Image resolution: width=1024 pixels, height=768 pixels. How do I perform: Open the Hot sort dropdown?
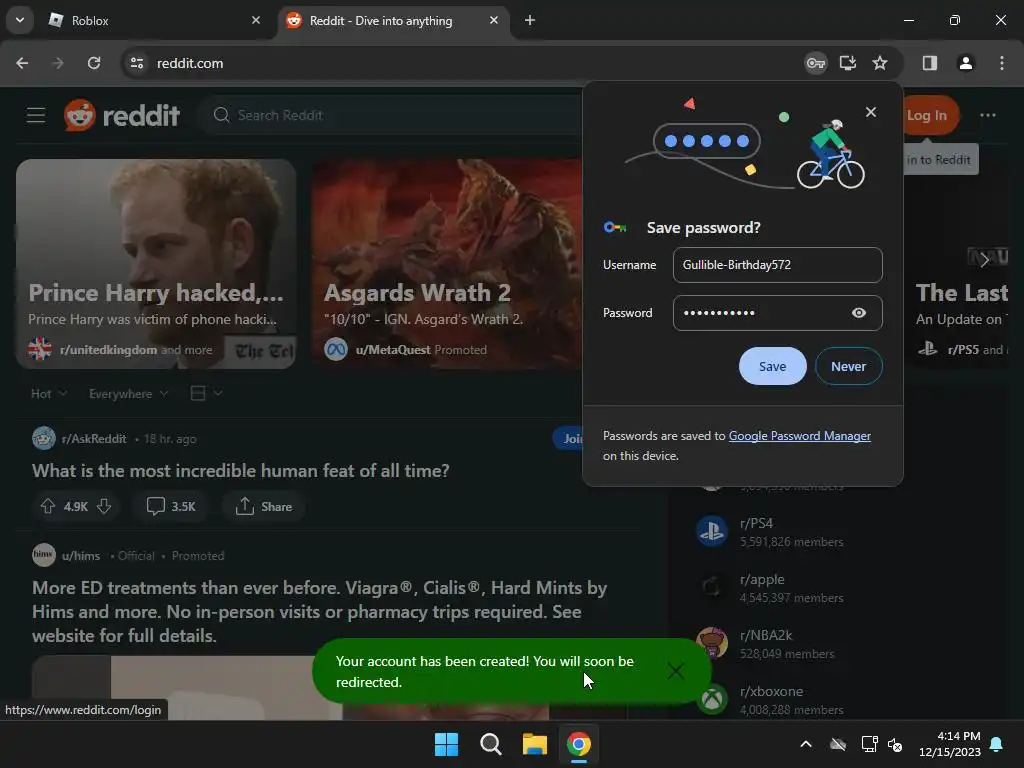click(49, 394)
